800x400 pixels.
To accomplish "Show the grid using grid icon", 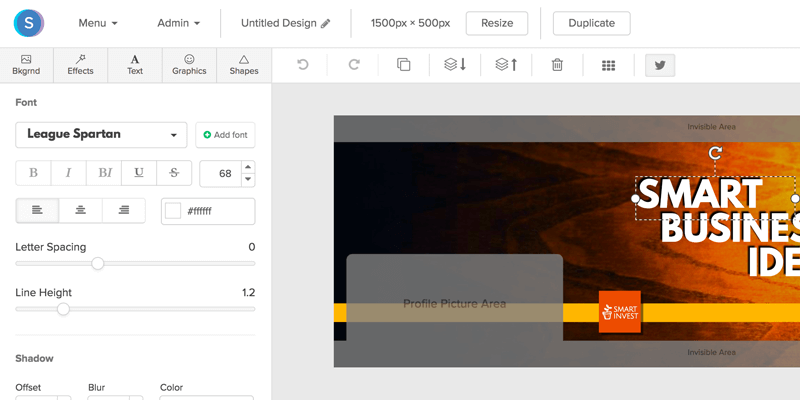I will pos(608,65).
